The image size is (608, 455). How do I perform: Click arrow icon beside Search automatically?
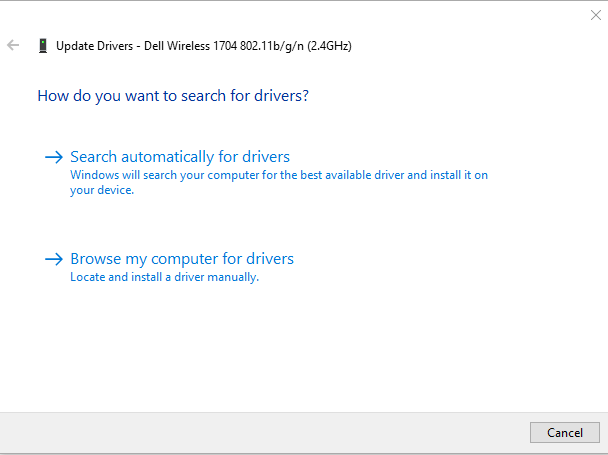[54, 157]
